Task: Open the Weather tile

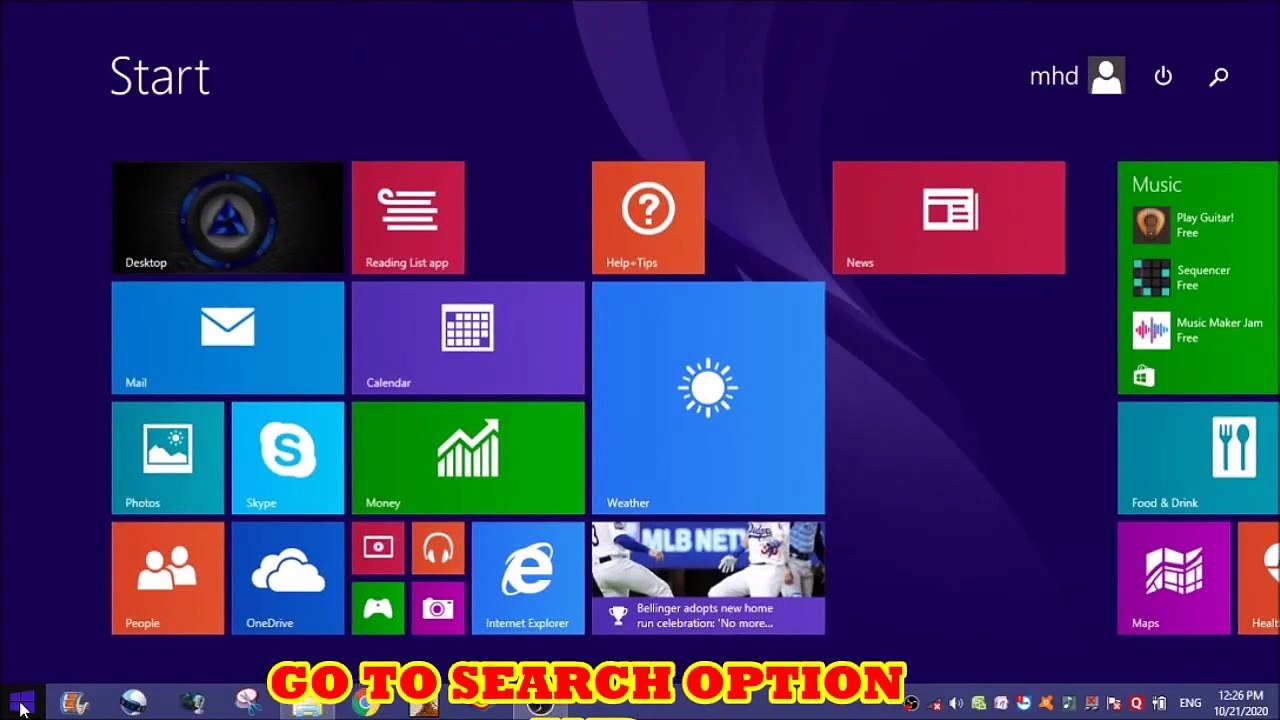Action: pyautogui.click(x=708, y=398)
